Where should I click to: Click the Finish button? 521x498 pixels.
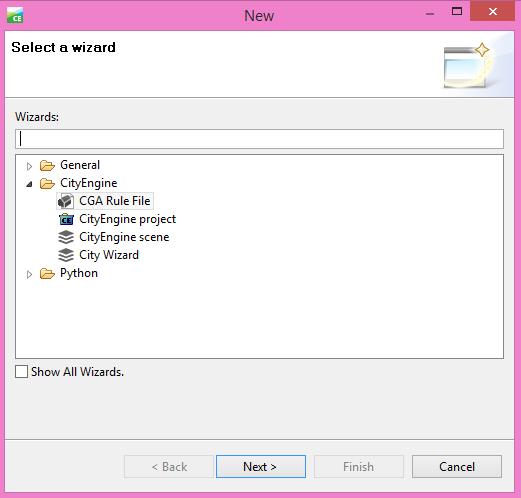pyautogui.click(x=359, y=466)
